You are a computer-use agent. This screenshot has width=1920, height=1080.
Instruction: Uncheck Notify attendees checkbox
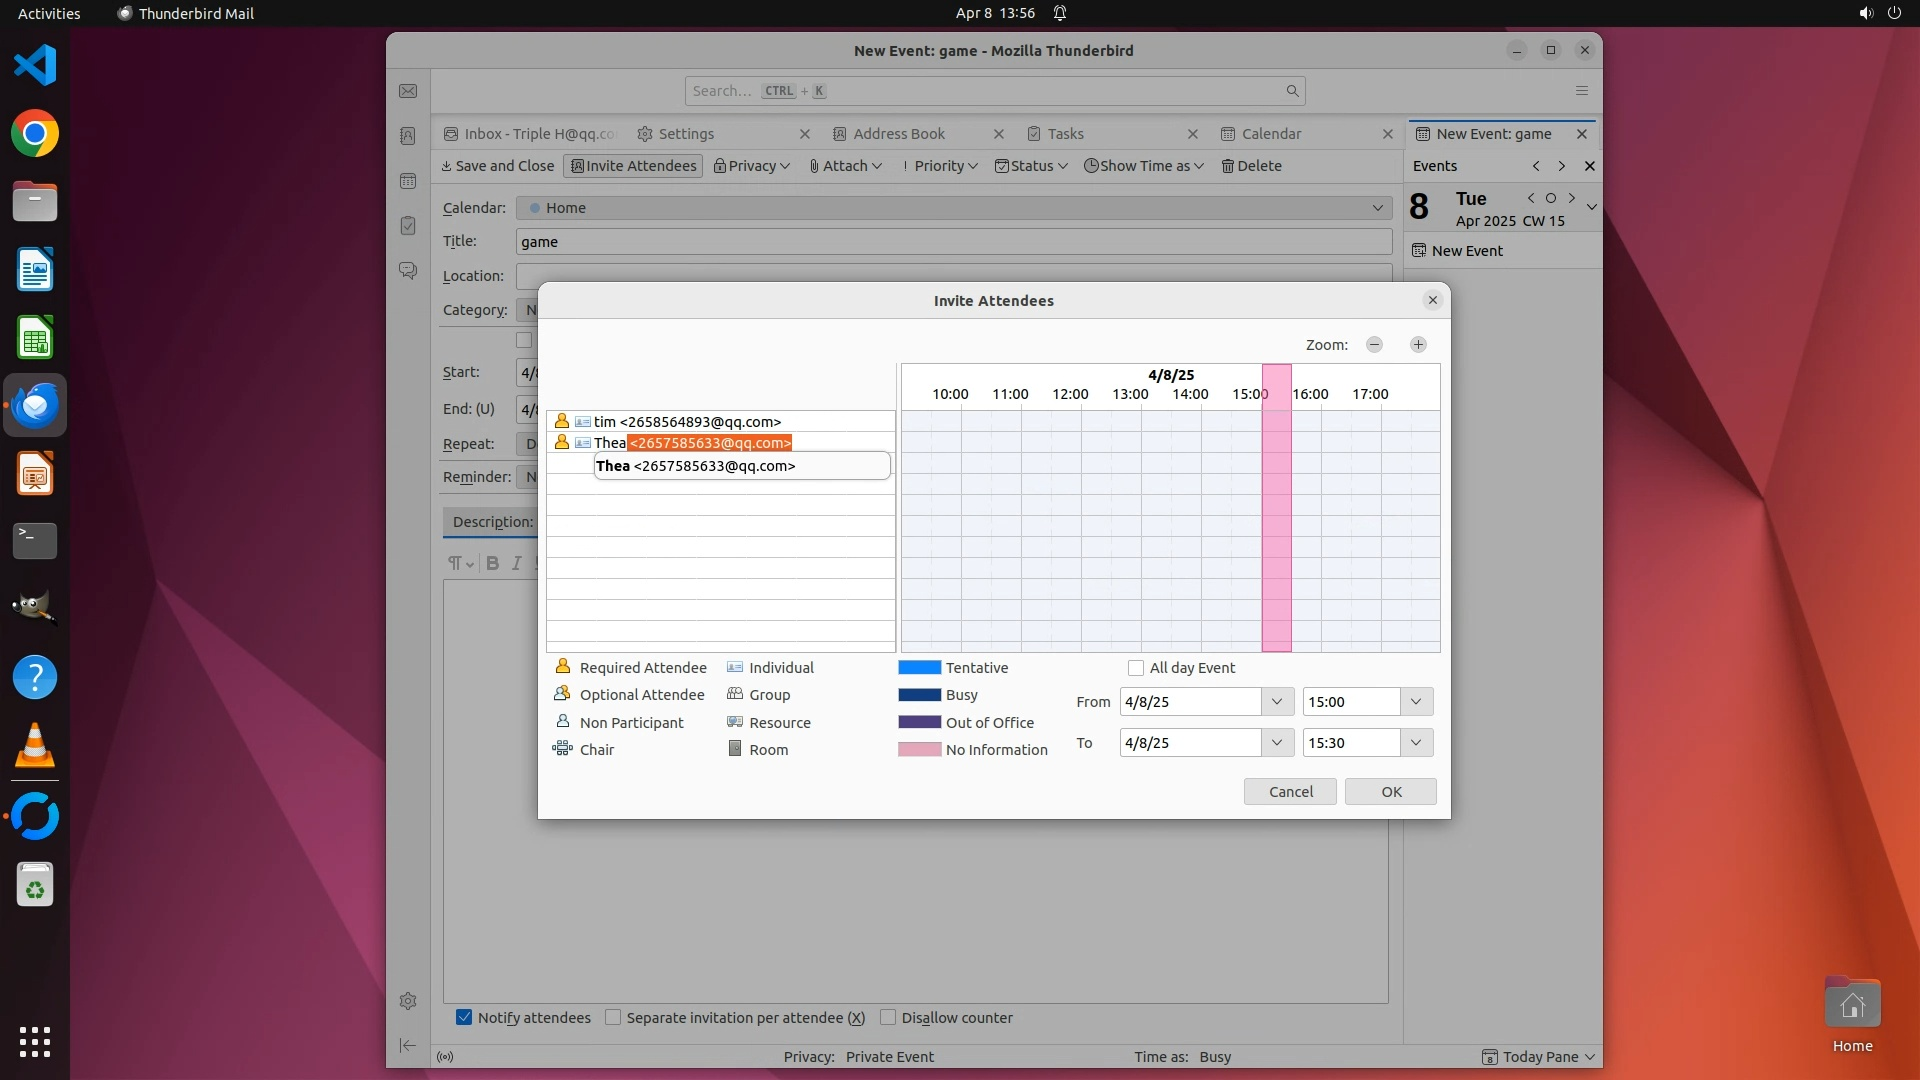(x=464, y=1017)
